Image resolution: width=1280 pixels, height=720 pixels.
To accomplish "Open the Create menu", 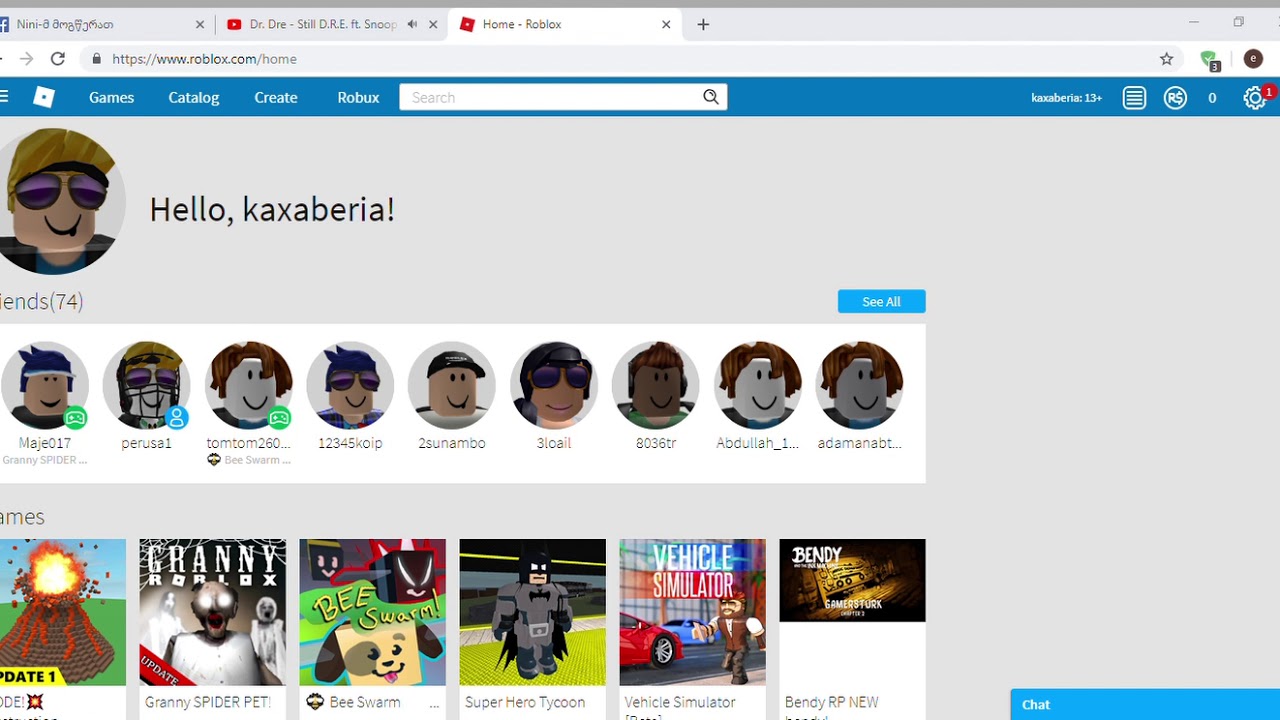I will click(276, 97).
